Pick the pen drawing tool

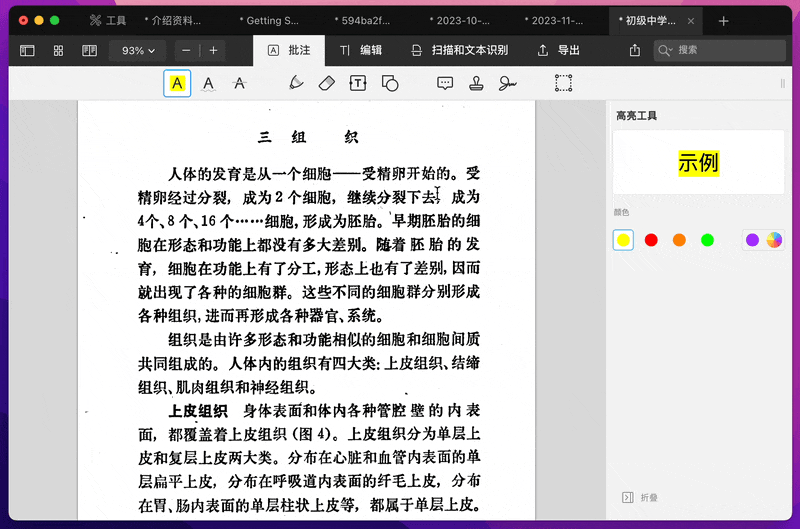(x=296, y=84)
